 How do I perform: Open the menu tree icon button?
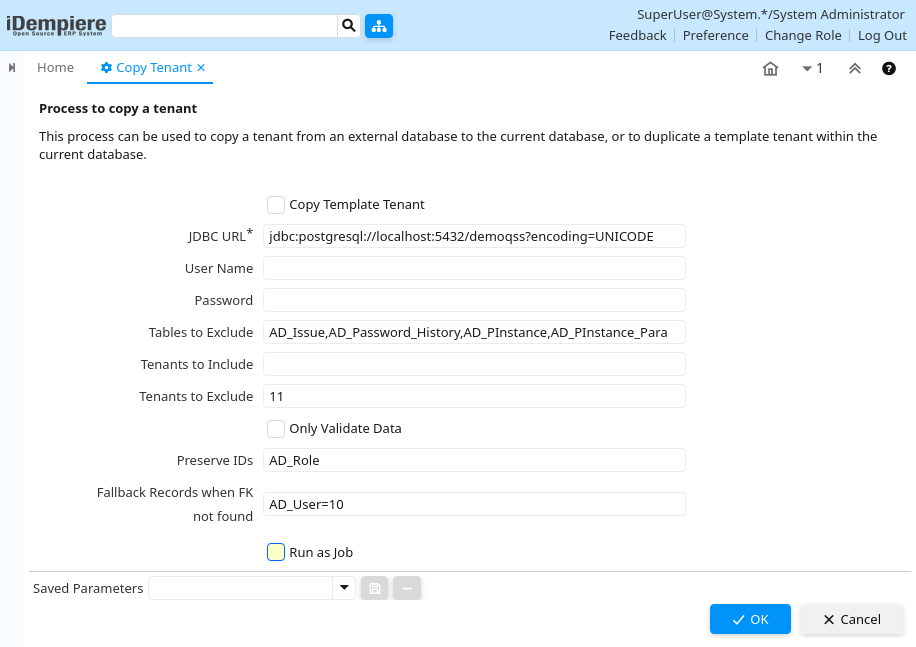pyautogui.click(x=379, y=26)
